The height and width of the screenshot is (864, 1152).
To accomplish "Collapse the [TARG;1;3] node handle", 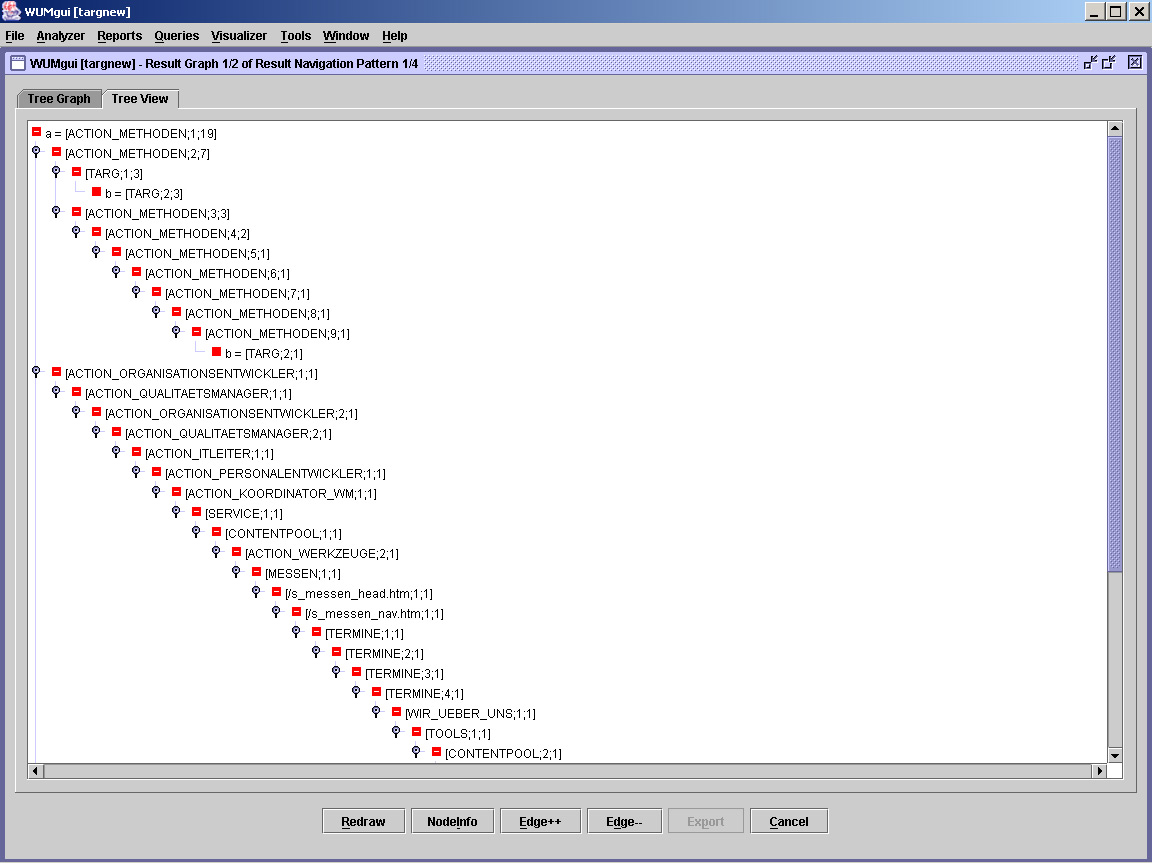I will (56, 171).
